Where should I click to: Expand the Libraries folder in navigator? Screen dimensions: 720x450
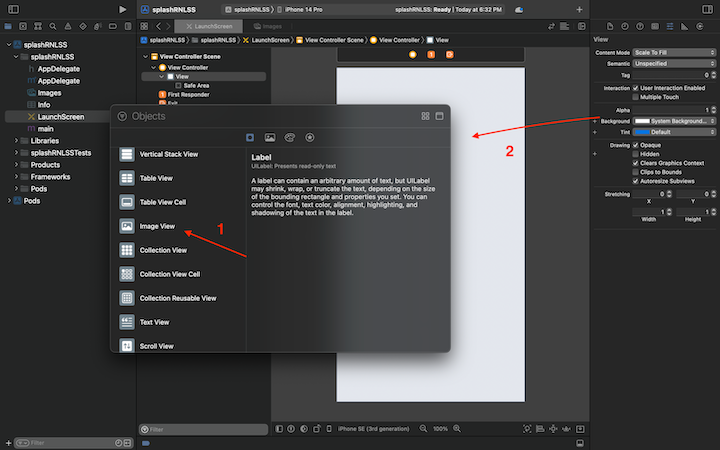click(16, 141)
